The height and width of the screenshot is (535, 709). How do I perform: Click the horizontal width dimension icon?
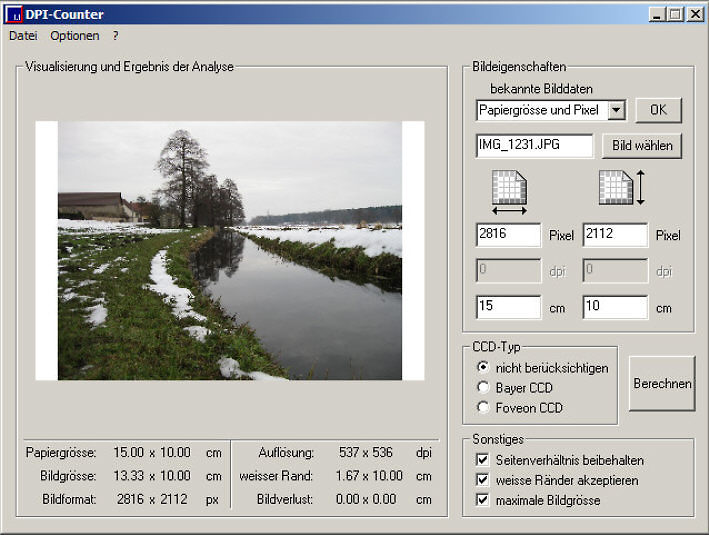click(x=510, y=192)
